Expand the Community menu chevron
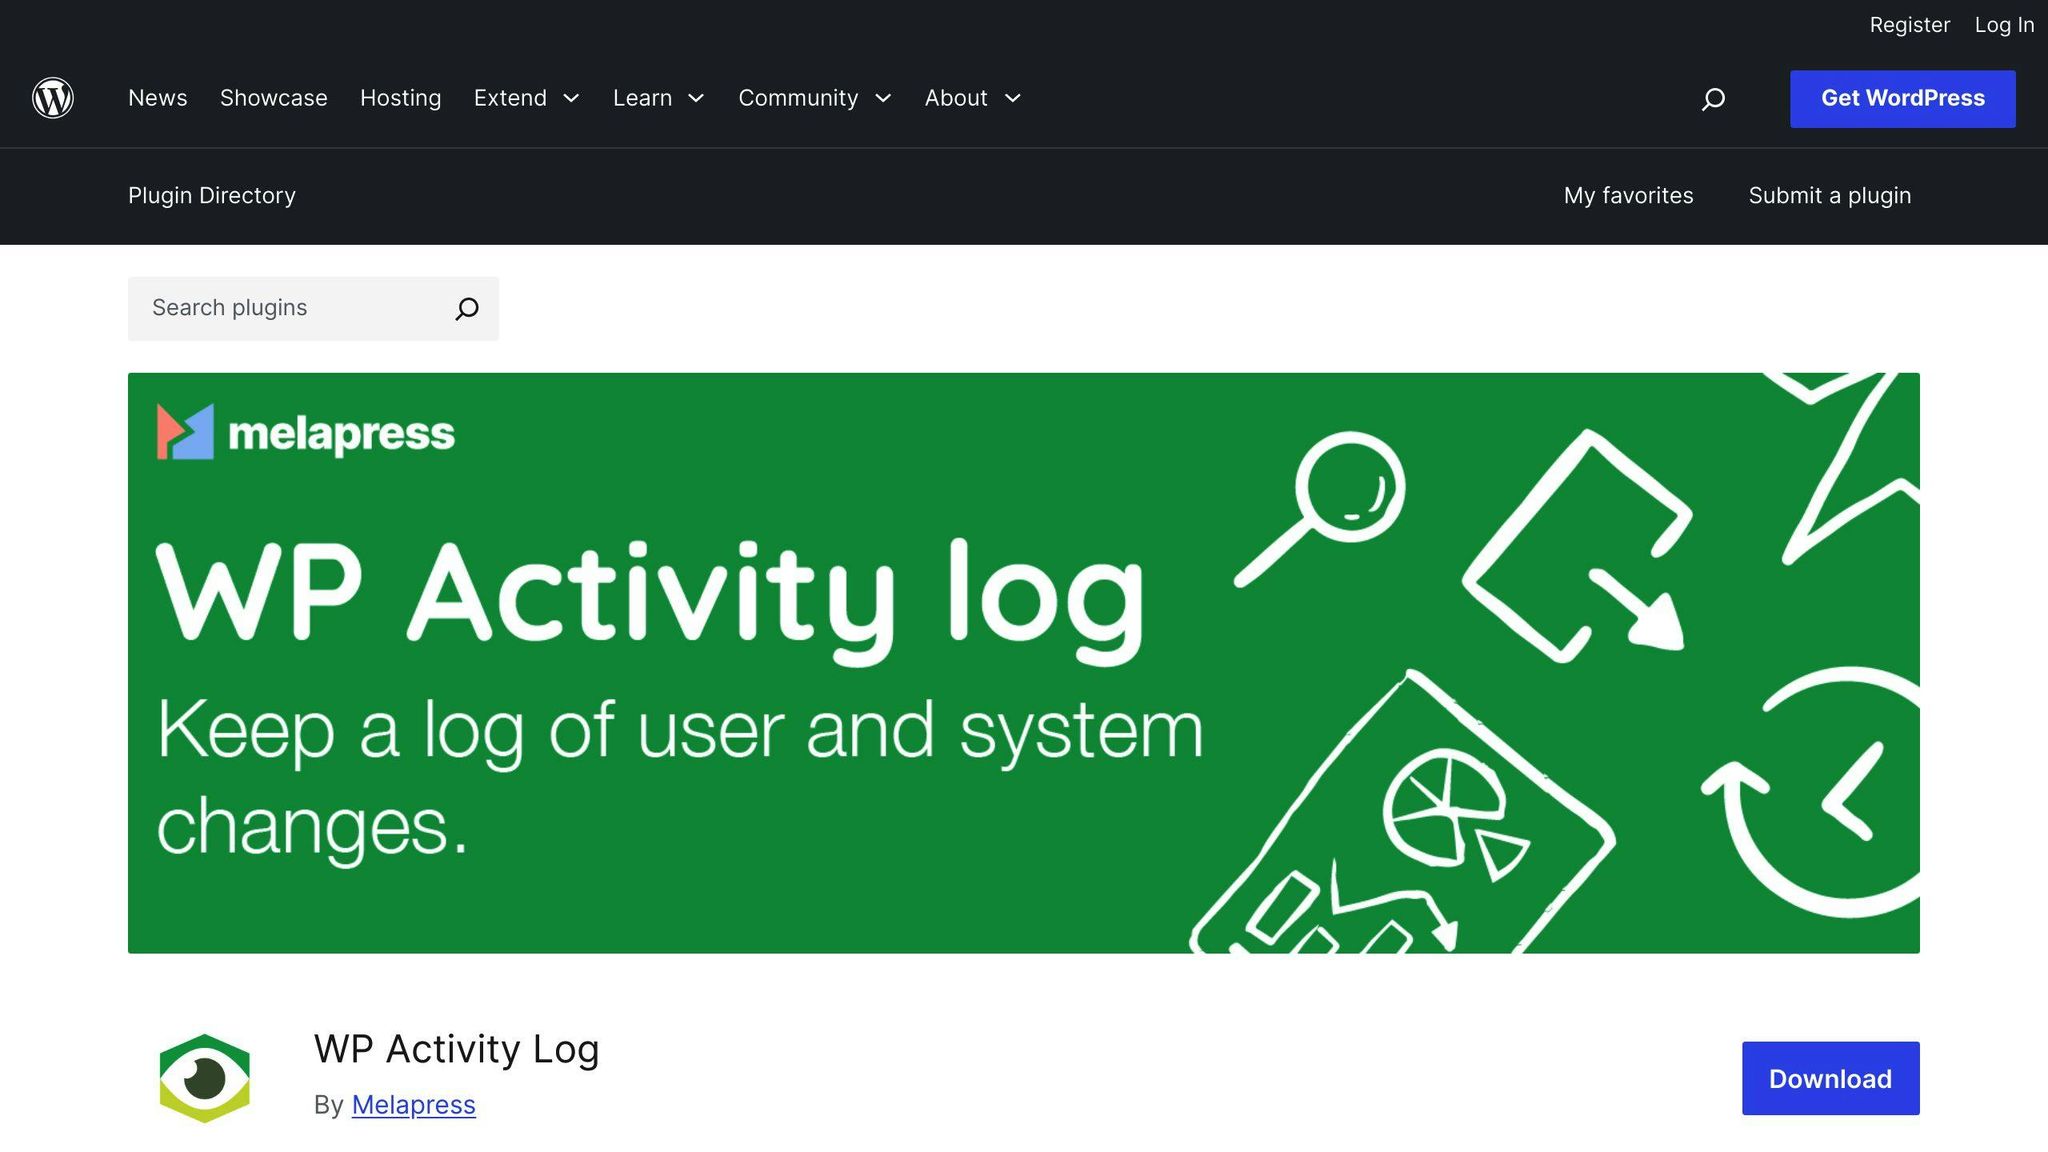The height and width of the screenshot is (1152, 2048). point(883,98)
